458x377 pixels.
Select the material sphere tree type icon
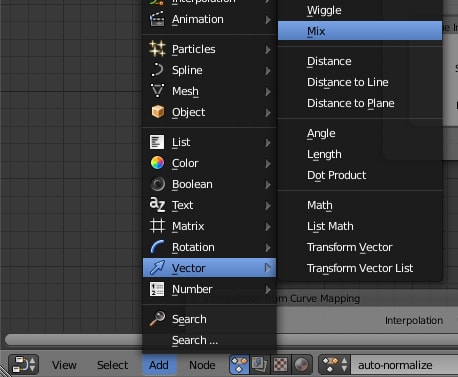point(302,364)
